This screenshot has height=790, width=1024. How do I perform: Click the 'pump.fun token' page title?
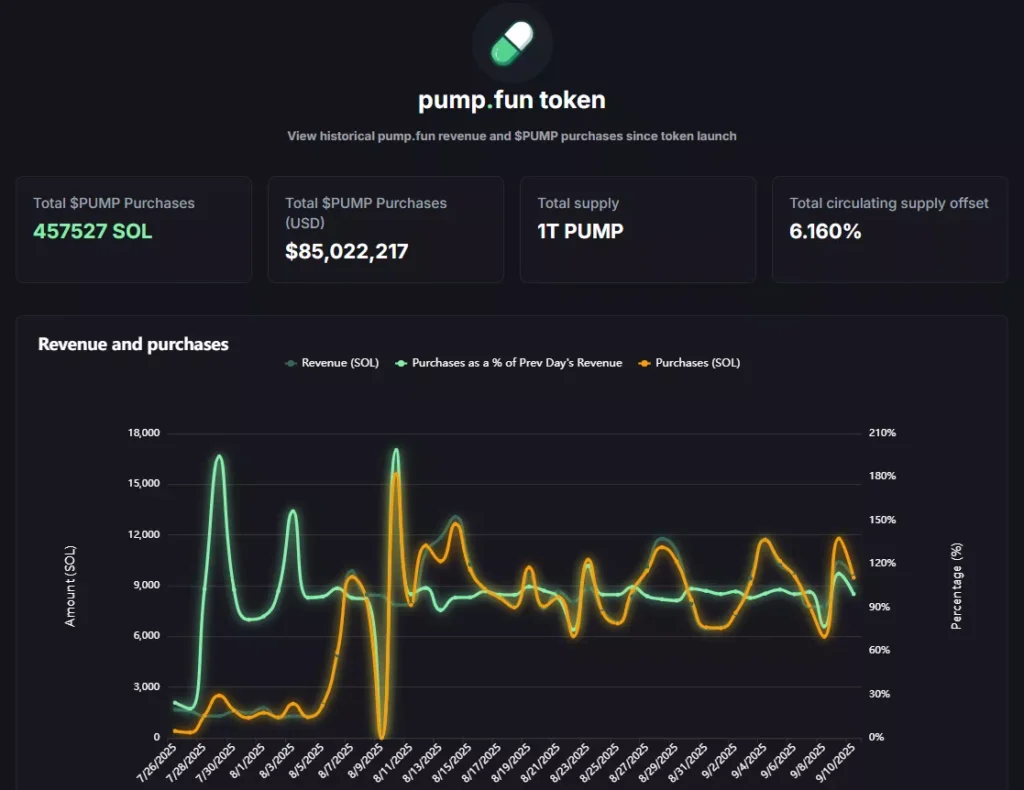click(x=512, y=100)
